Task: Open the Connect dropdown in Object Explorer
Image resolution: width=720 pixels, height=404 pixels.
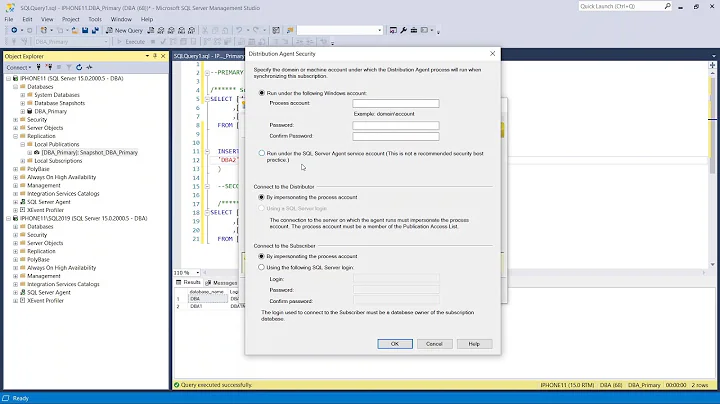Action: point(19,67)
